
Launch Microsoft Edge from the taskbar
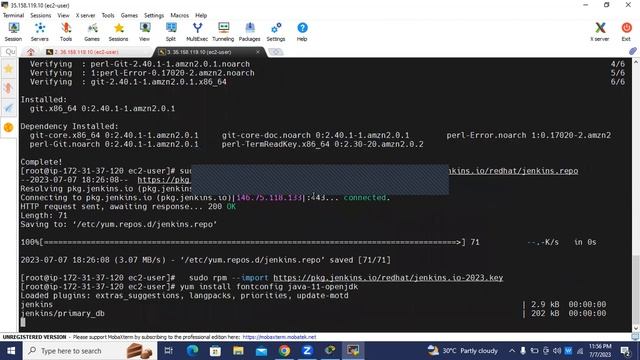[x=192, y=351]
